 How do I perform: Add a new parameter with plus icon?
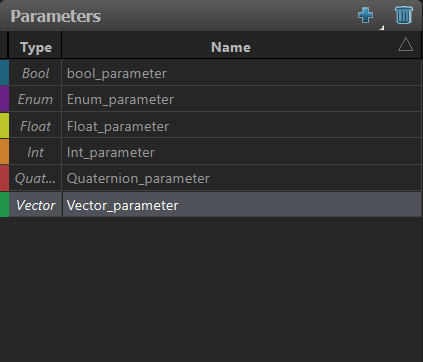tap(365, 15)
